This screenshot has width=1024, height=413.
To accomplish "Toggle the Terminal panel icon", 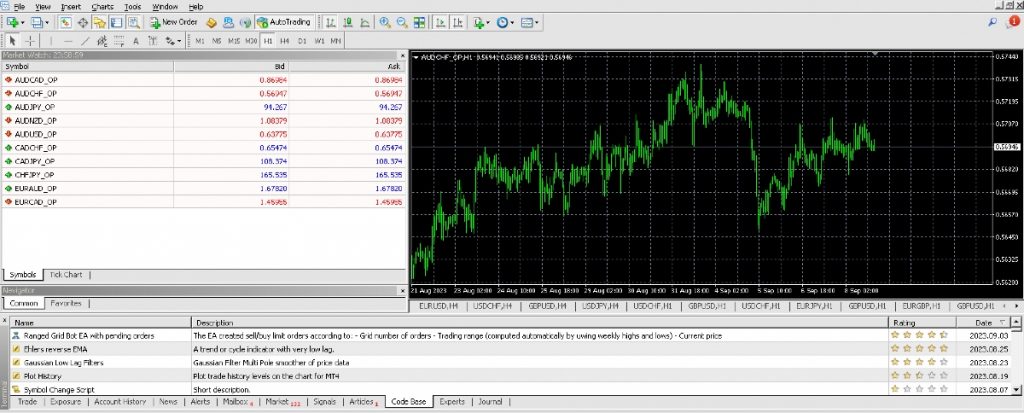I will click(x=116, y=22).
